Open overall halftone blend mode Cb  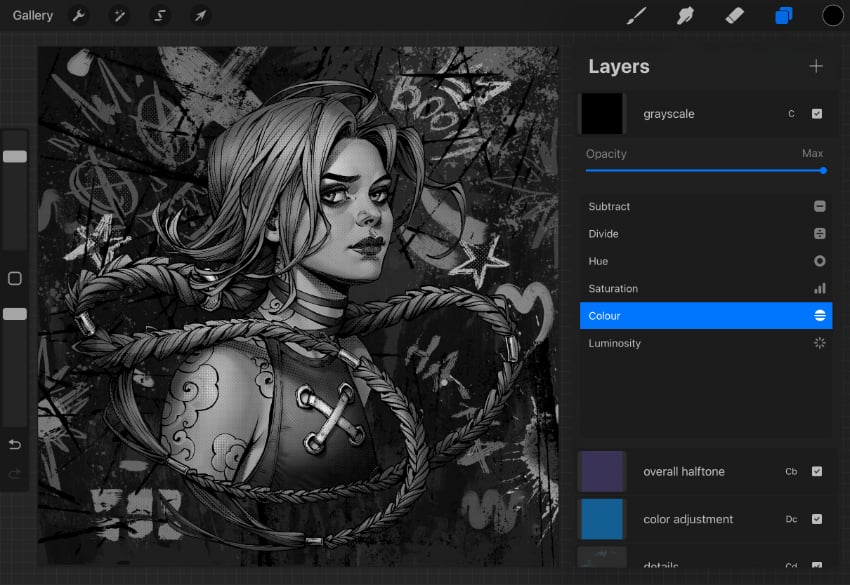[x=791, y=472]
